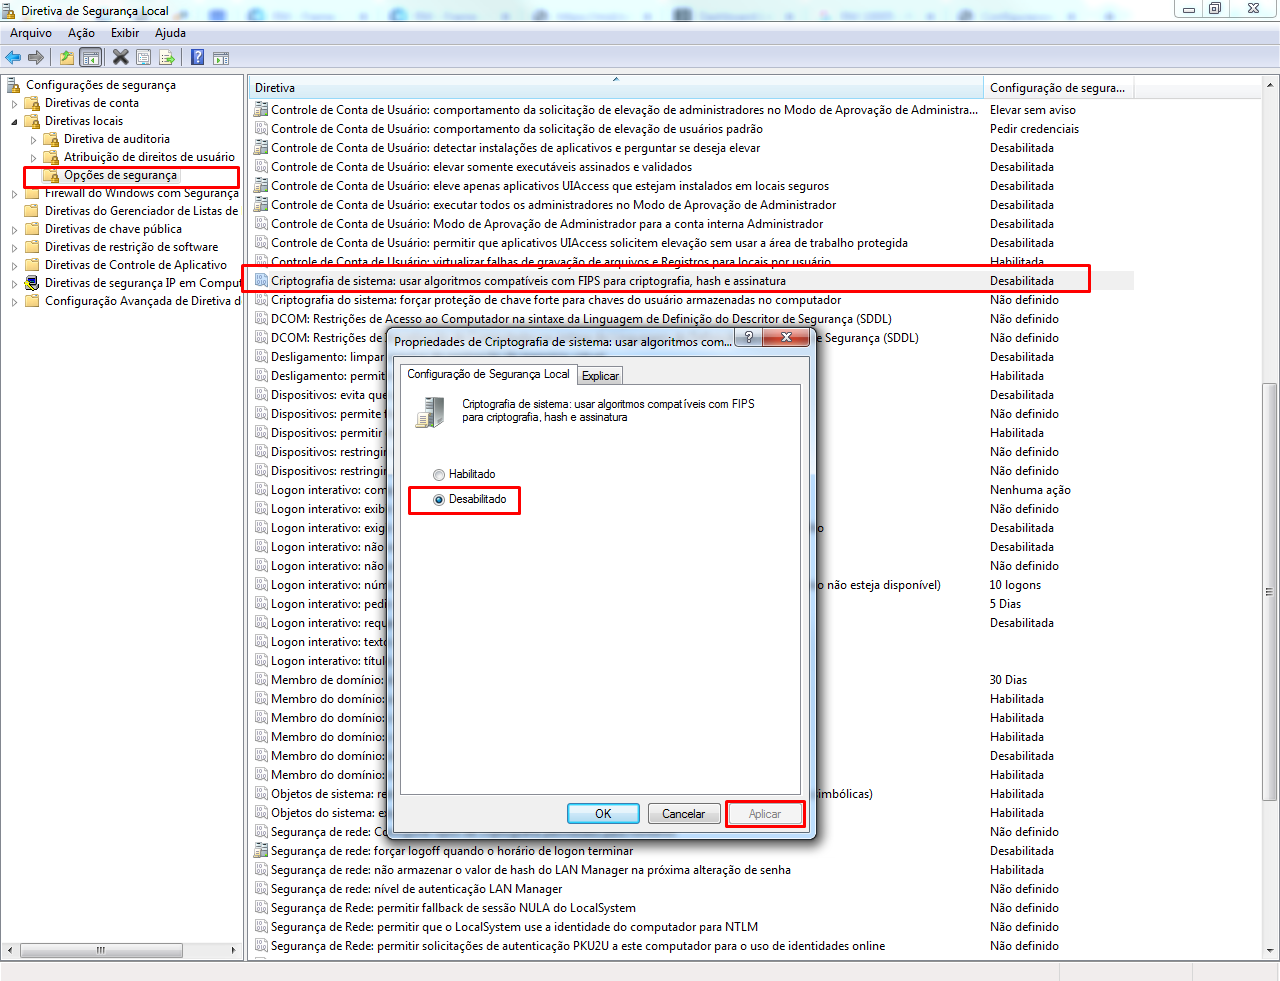Viewport: 1280px width, 981px height.
Task: Click the icon of the Criptografia de sistema row
Action: [x=261, y=281]
